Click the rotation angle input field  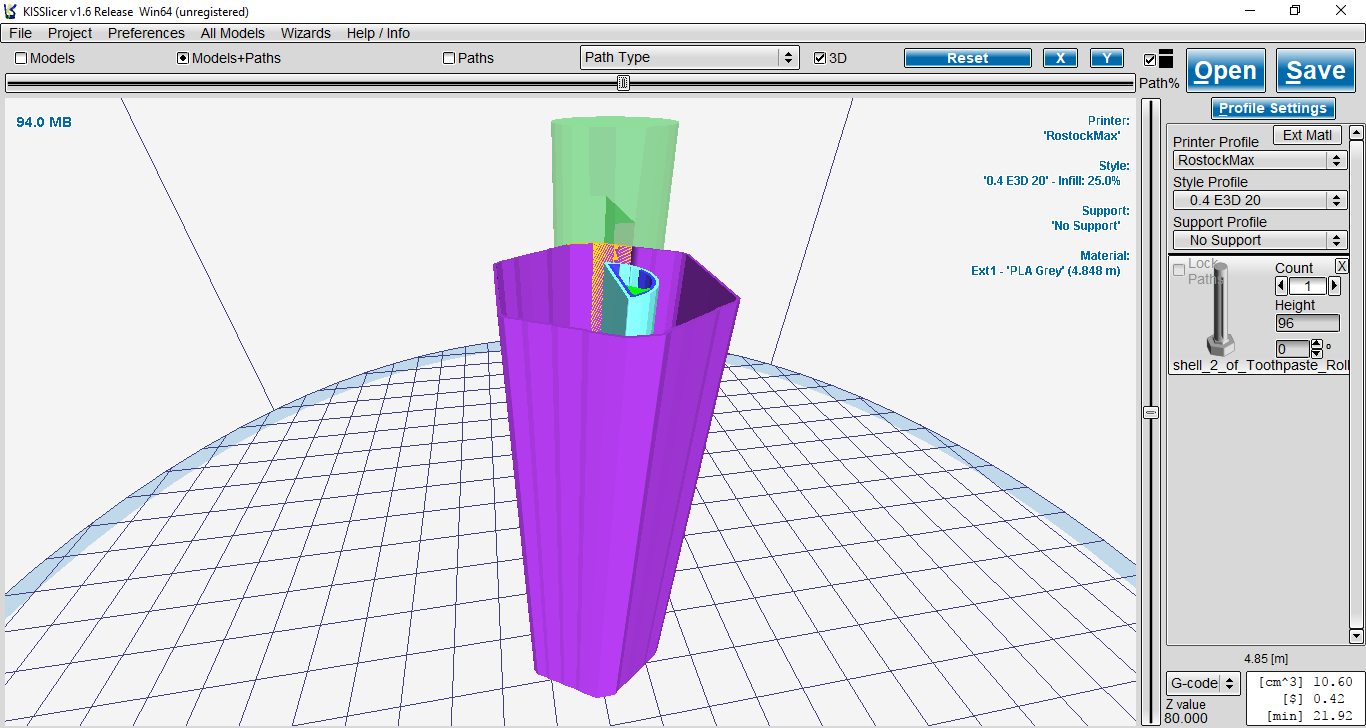click(x=1292, y=349)
